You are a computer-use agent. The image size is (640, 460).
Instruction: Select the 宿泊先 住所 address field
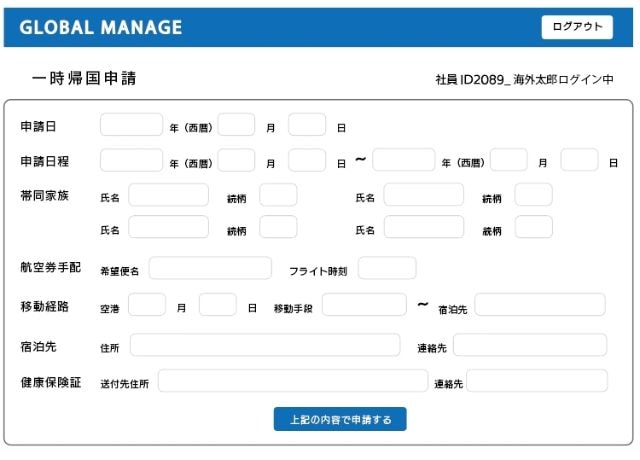[x=264, y=345]
